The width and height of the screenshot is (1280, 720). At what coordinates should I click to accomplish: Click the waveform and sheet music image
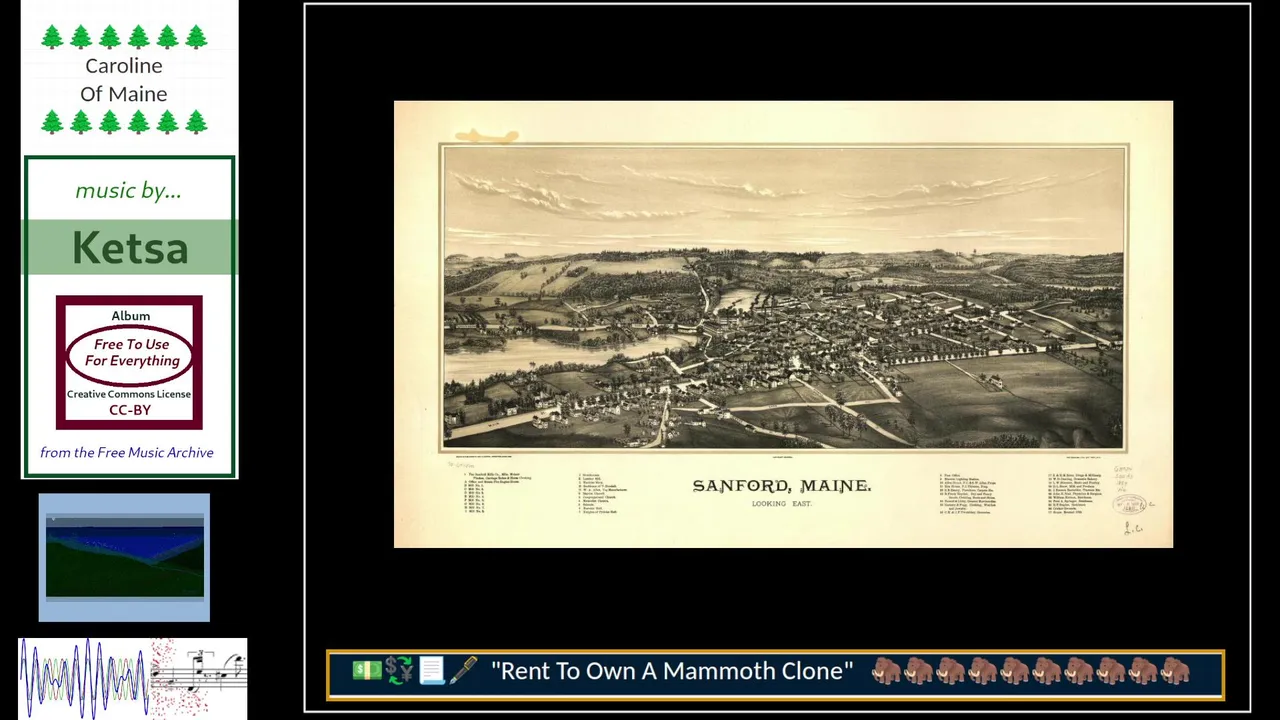[133, 677]
